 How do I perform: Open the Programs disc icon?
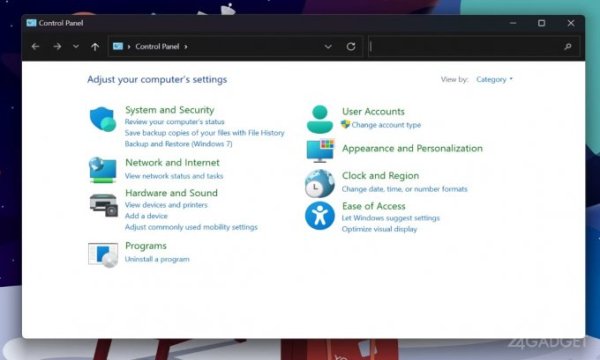103,254
